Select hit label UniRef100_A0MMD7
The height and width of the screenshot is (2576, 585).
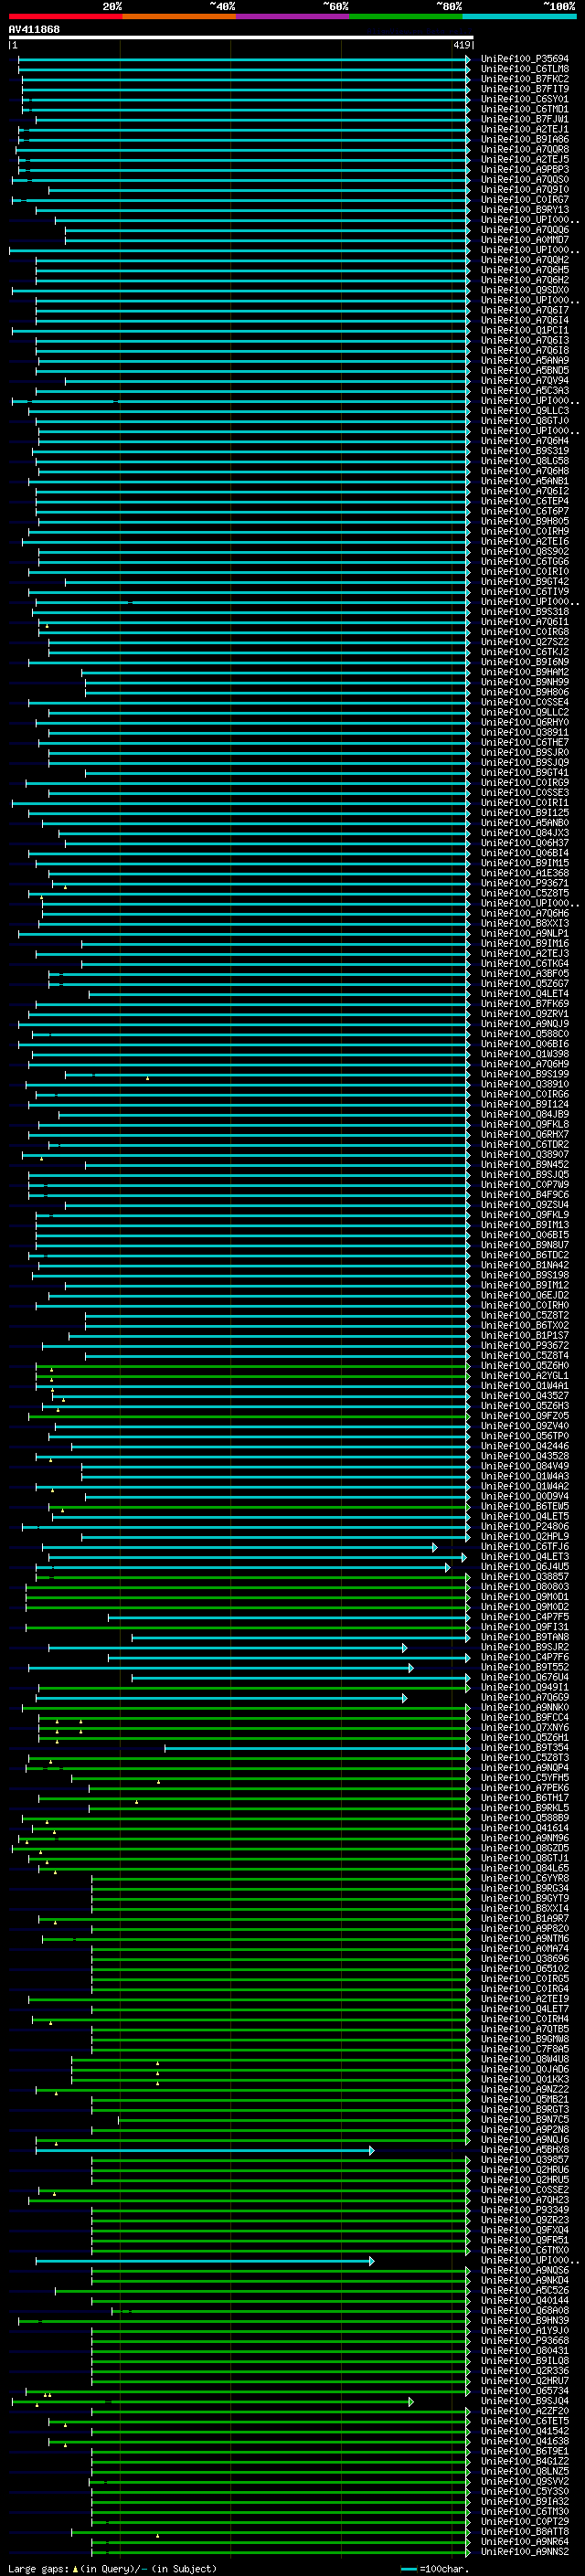point(524,240)
